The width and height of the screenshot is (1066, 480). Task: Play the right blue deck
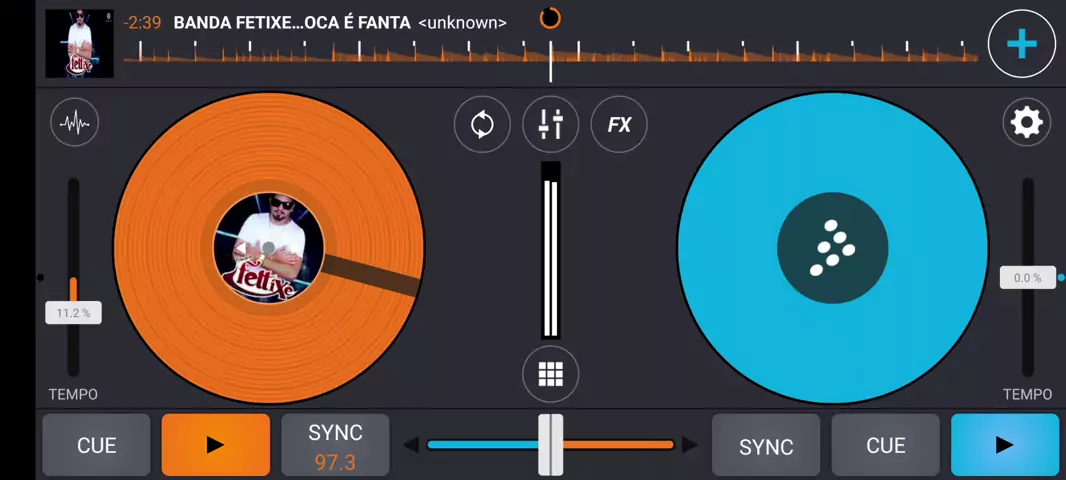pos(1004,445)
